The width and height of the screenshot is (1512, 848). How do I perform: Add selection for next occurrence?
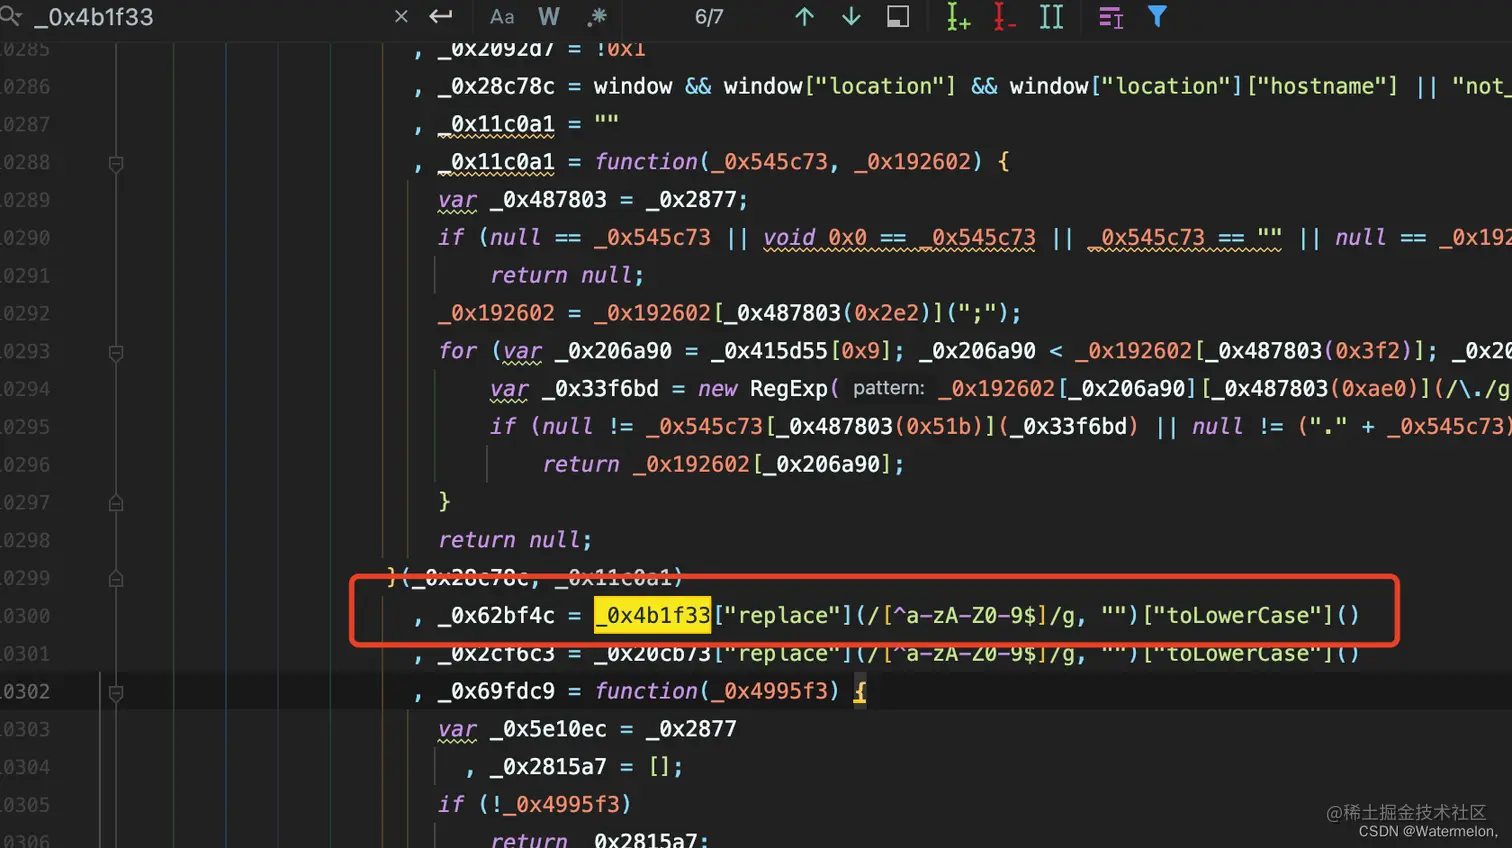(957, 16)
